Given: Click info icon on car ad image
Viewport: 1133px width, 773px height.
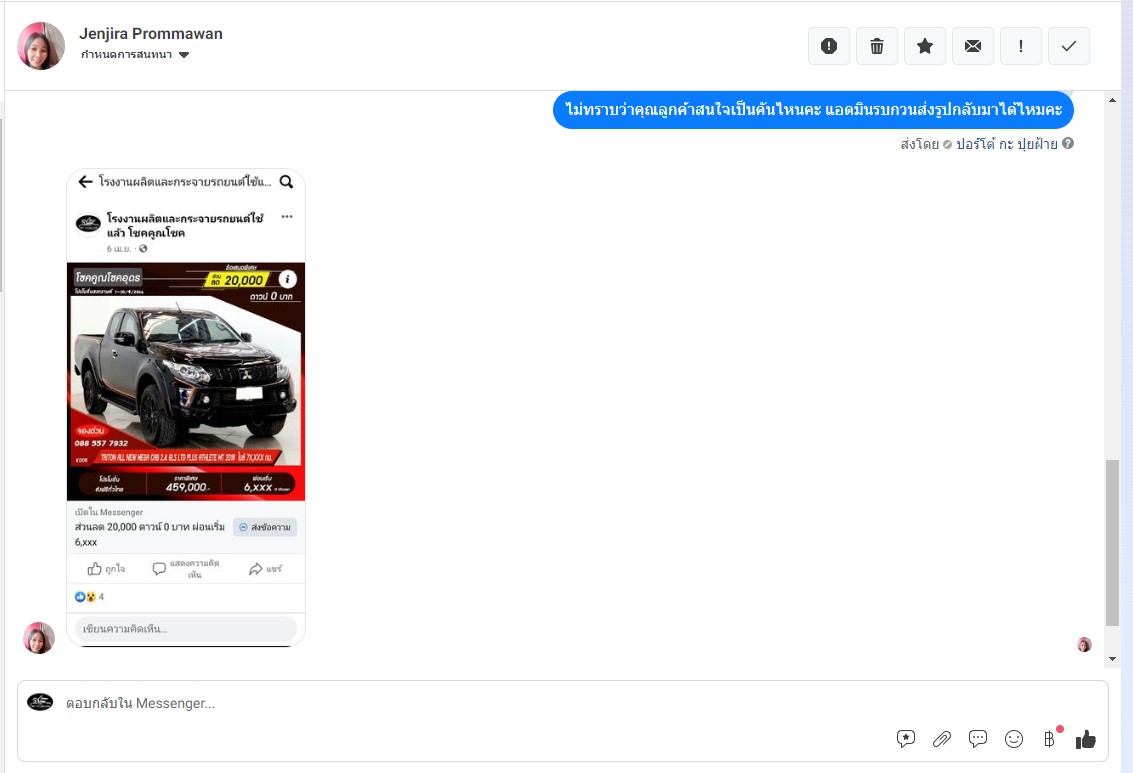Looking at the screenshot, I should tap(288, 279).
